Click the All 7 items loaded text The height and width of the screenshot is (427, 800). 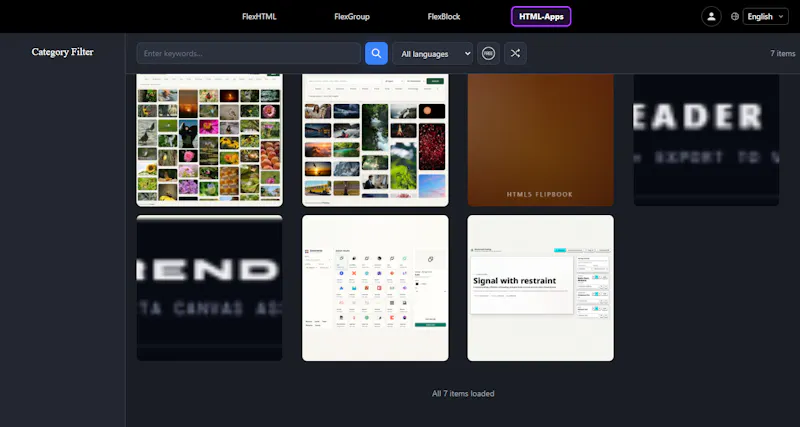(x=463, y=393)
